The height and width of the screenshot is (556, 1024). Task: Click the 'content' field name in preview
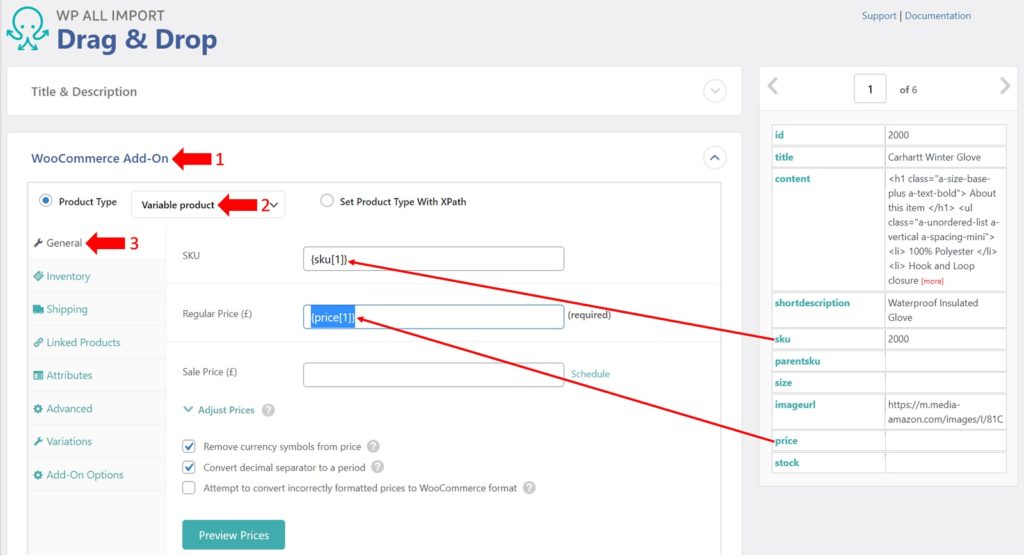click(x=792, y=178)
